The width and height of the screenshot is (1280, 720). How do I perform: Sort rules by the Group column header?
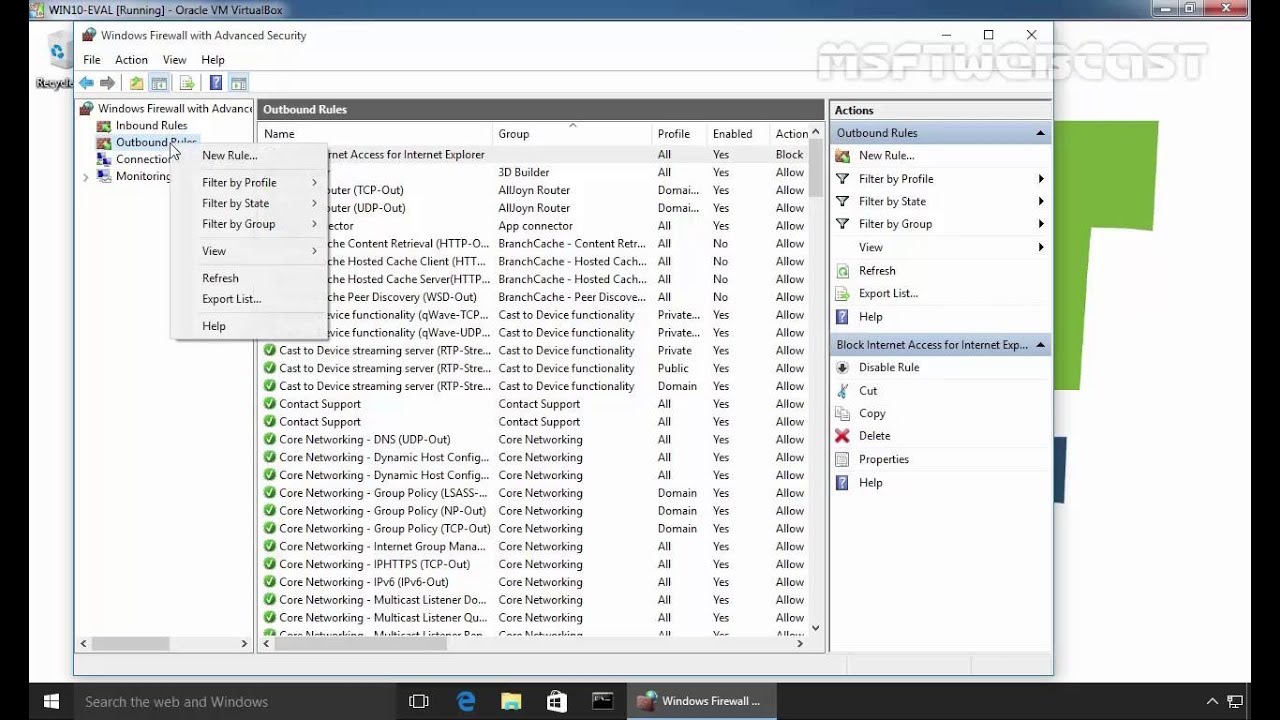573,134
